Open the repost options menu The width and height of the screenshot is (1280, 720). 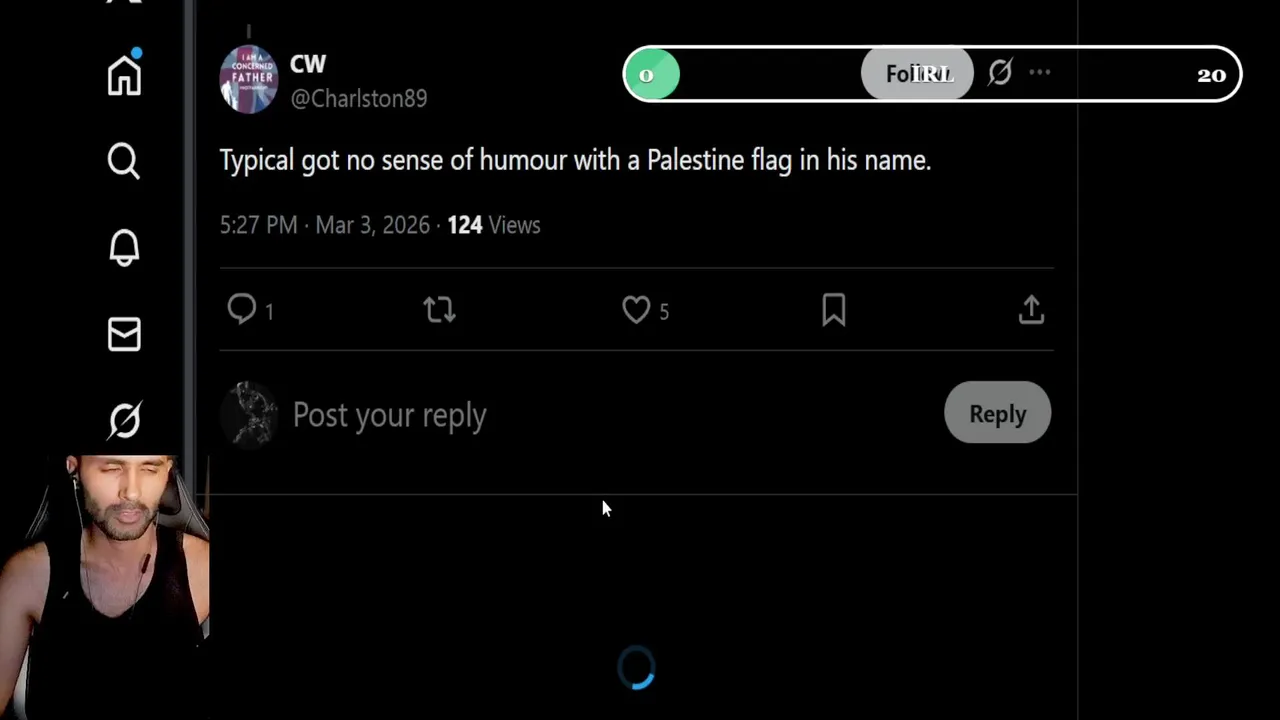(x=439, y=310)
